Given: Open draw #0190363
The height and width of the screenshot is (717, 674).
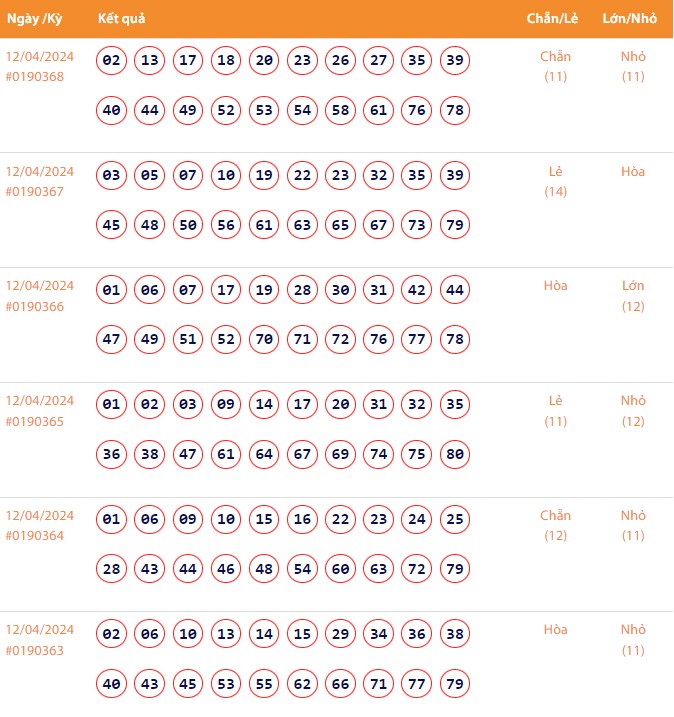Looking at the screenshot, I should click(35, 651).
